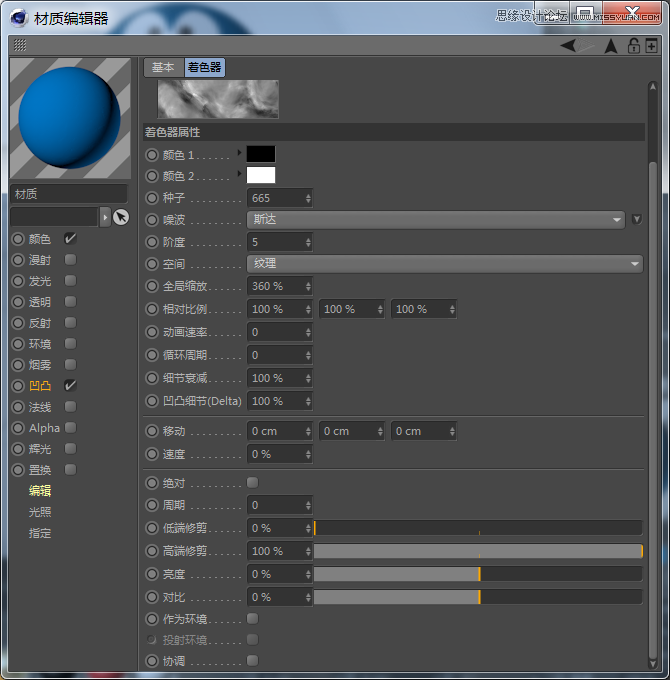Check the 绝对 checkbox
The width and height of the screenshot is (670, 680).
pos(252,483)
